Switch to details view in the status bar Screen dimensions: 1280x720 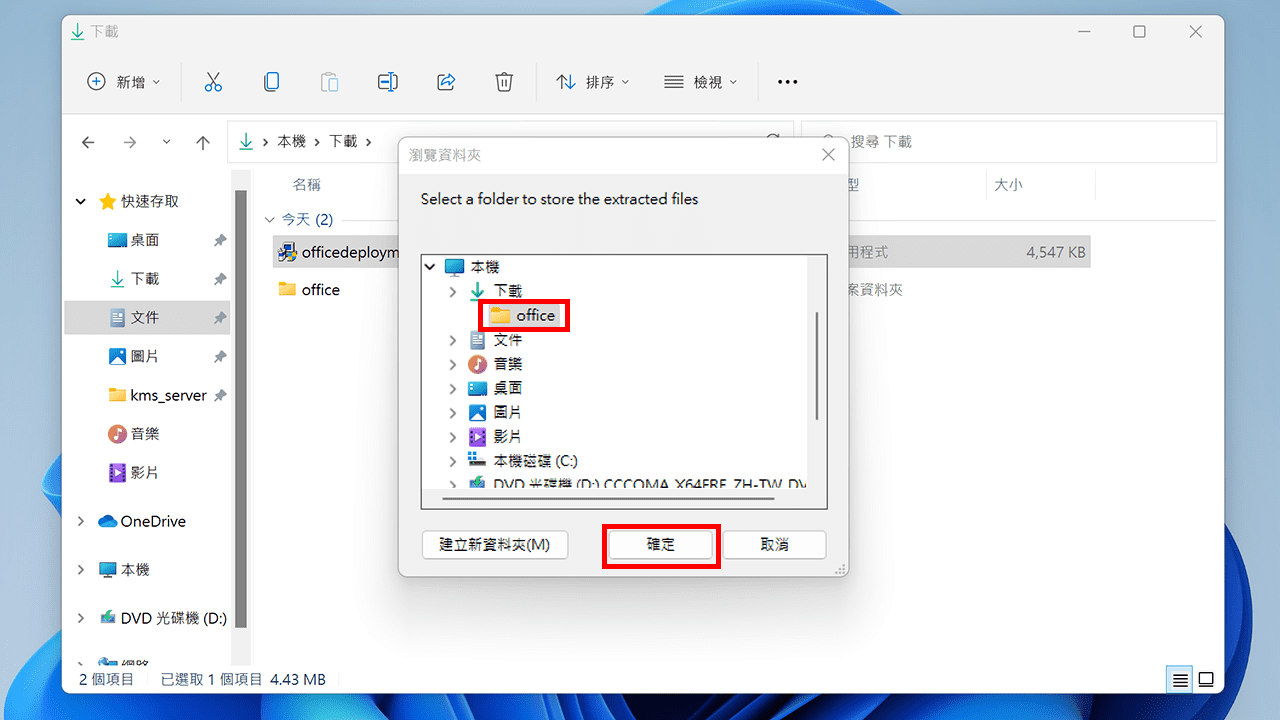click(1179, 679)
